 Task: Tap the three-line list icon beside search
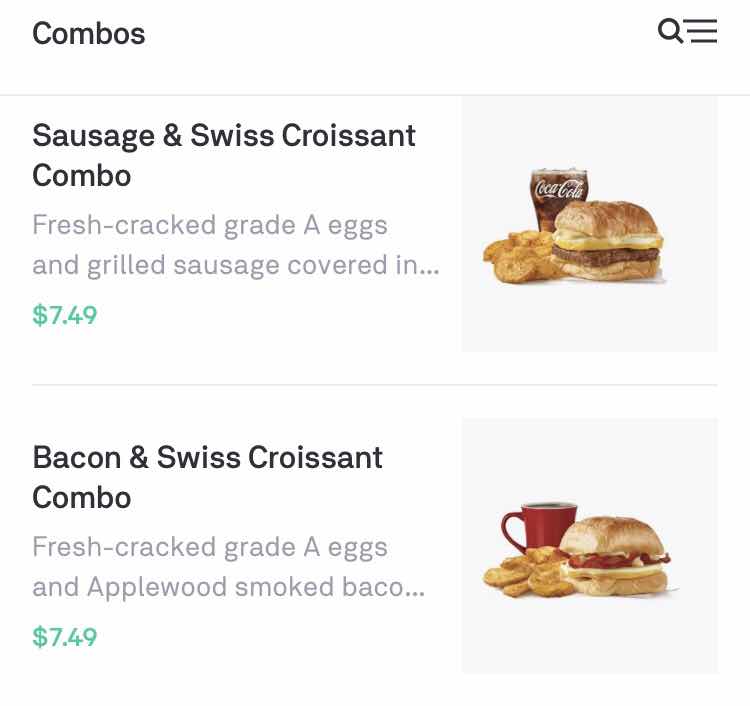click(x=702, y=32)
